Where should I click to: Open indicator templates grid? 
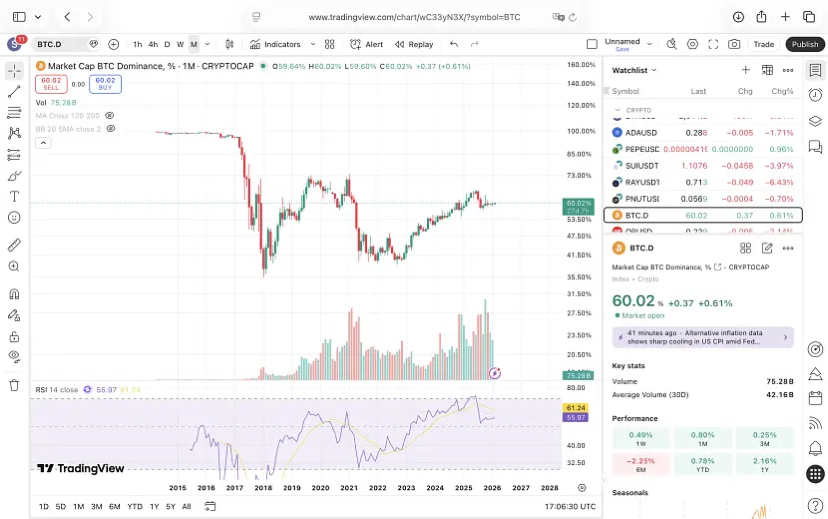(x=330, y=44)
